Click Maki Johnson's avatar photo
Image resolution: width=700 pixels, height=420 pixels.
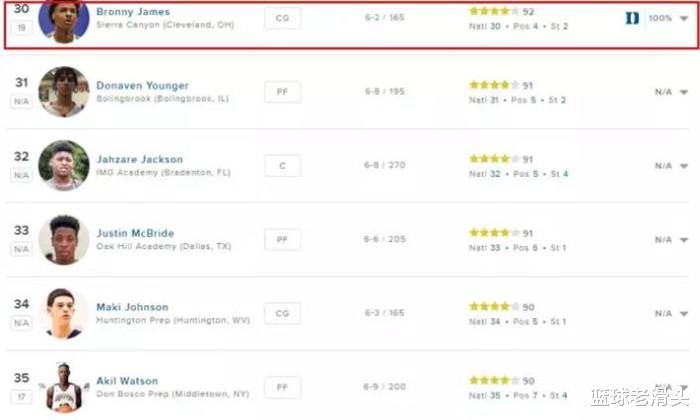[x=64, y=313]
